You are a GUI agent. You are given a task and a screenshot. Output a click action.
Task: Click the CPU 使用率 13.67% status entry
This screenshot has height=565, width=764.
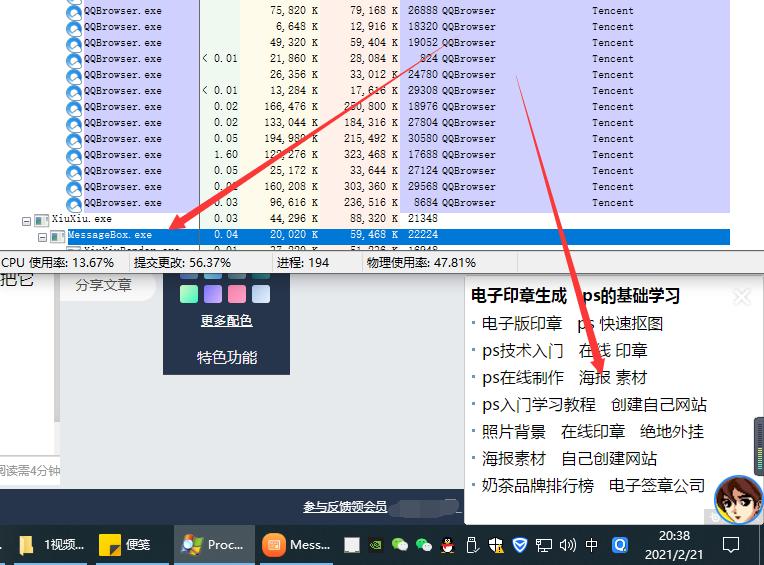point(57,263)
